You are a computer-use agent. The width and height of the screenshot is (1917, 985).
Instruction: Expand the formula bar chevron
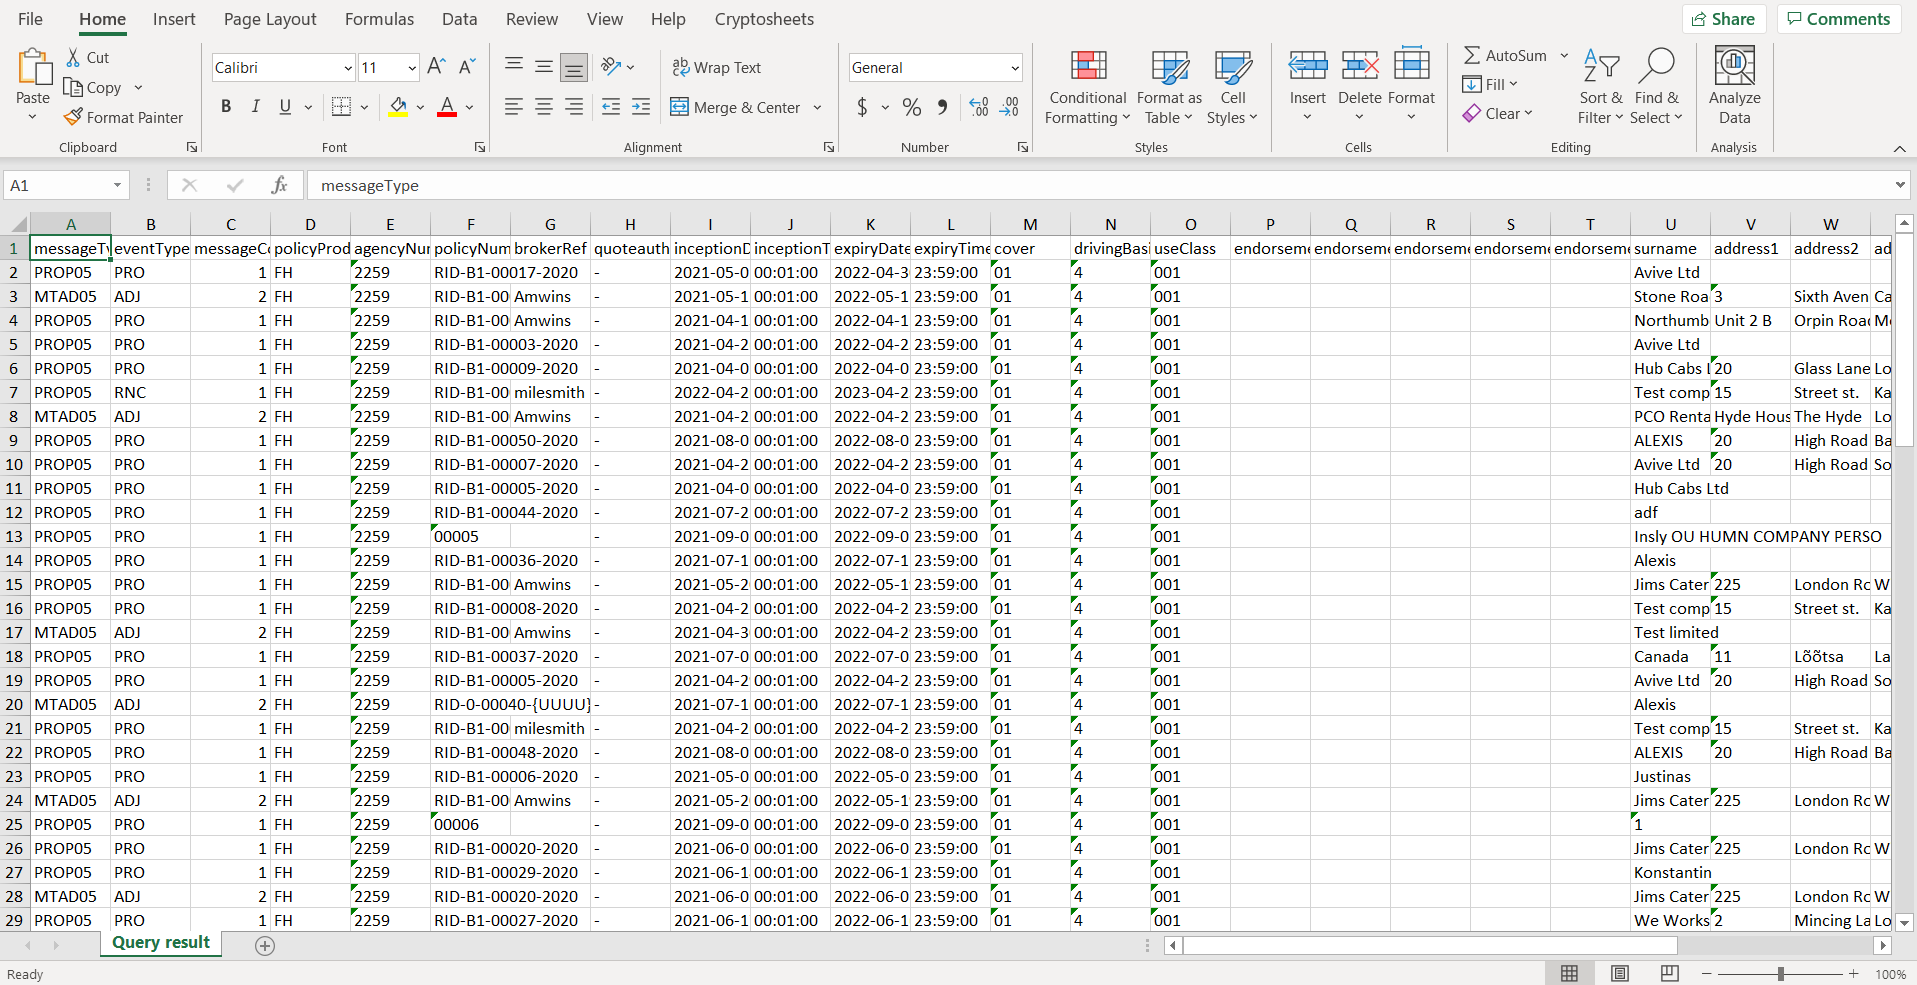click(x=1900, y=185)
